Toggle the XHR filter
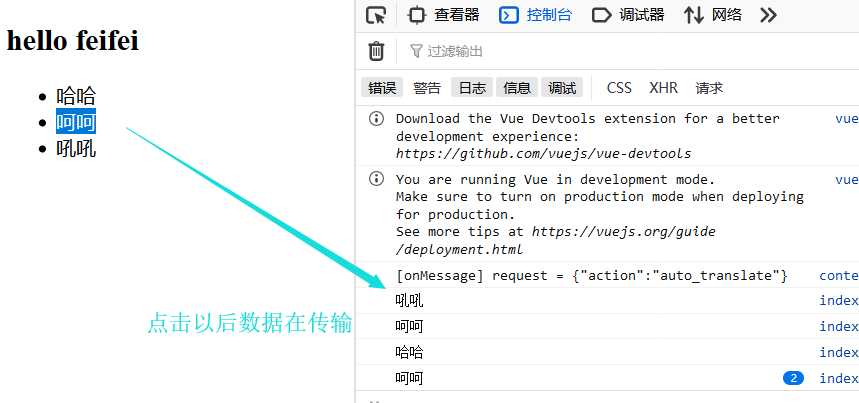Image resolution: width=859 pixels, height=403 pixels. pos(663,88)
